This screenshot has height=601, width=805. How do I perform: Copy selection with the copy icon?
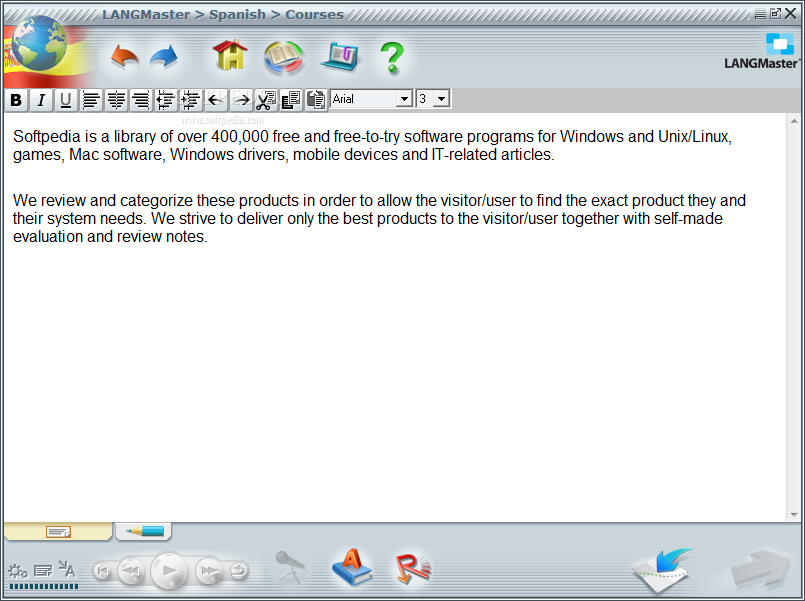click(x=291, y=100)
